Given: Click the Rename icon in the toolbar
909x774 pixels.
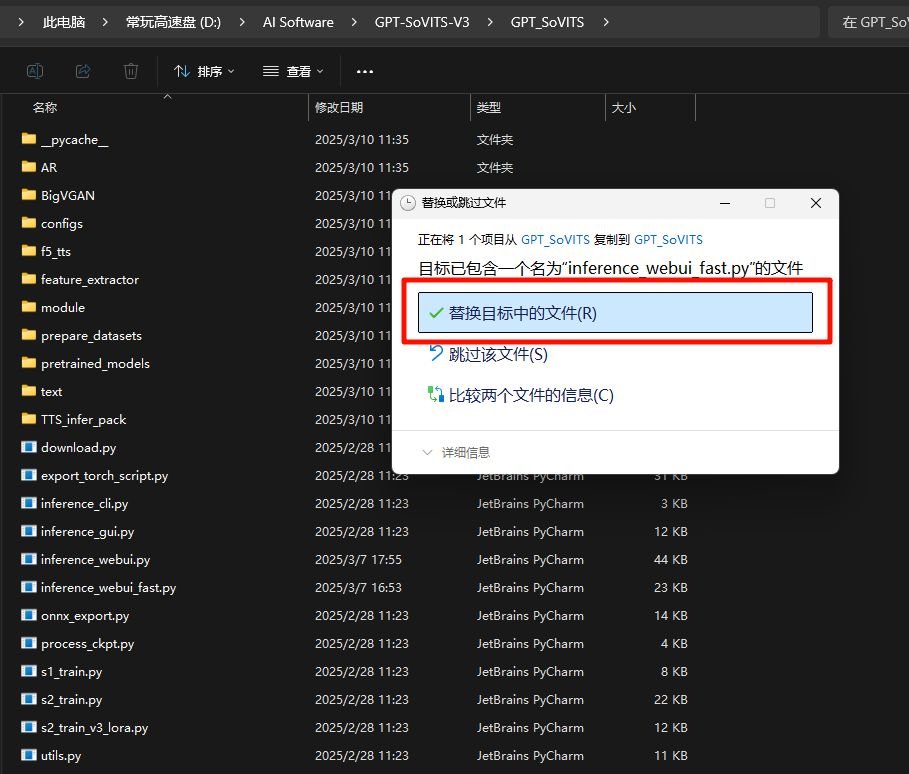Looking at the screenshot, I should pos(35,71).
